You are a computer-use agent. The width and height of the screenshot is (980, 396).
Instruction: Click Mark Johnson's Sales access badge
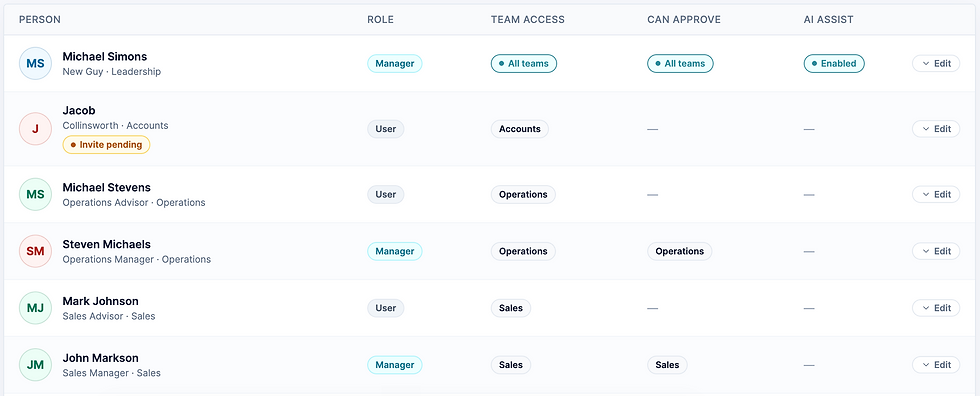coord(511,309)
